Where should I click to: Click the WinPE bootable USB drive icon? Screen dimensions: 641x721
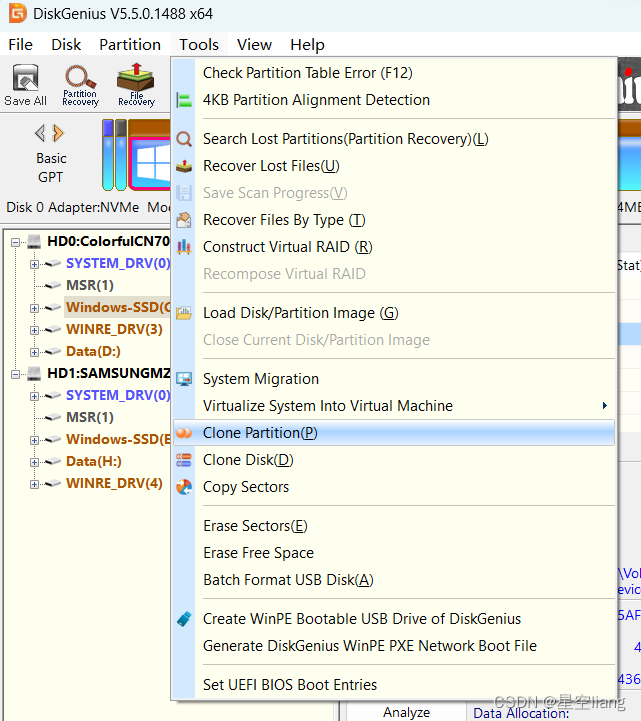coord(184,619)
